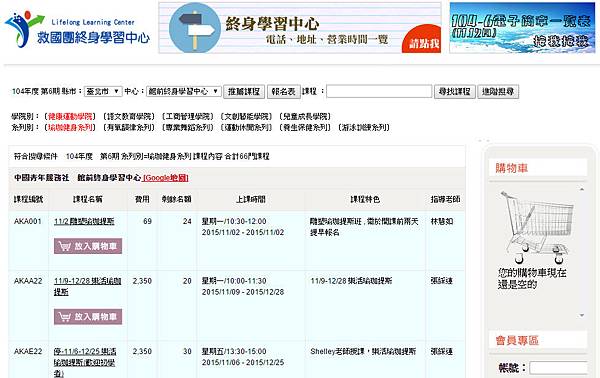Open the Google地圖 map link
This screenshot has width=600, height=378.
coord(166,178)
